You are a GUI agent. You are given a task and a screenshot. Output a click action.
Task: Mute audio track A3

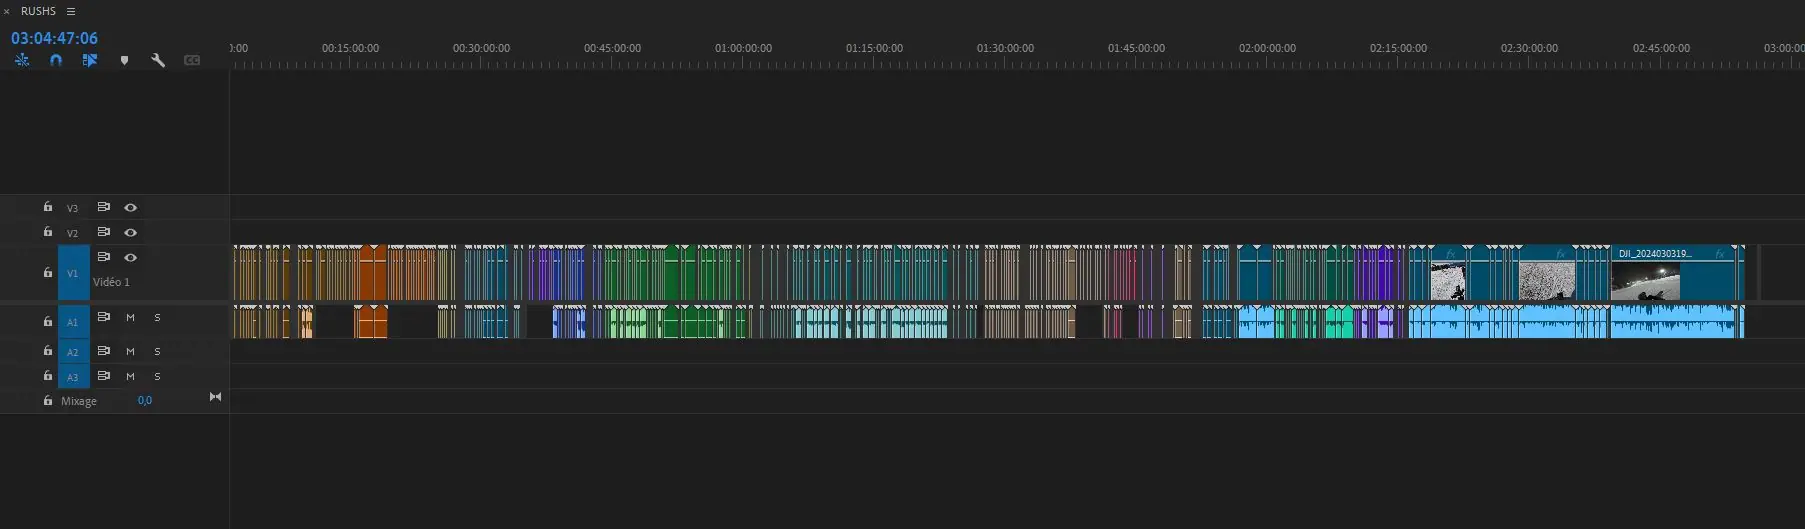[x=130, y=376]
